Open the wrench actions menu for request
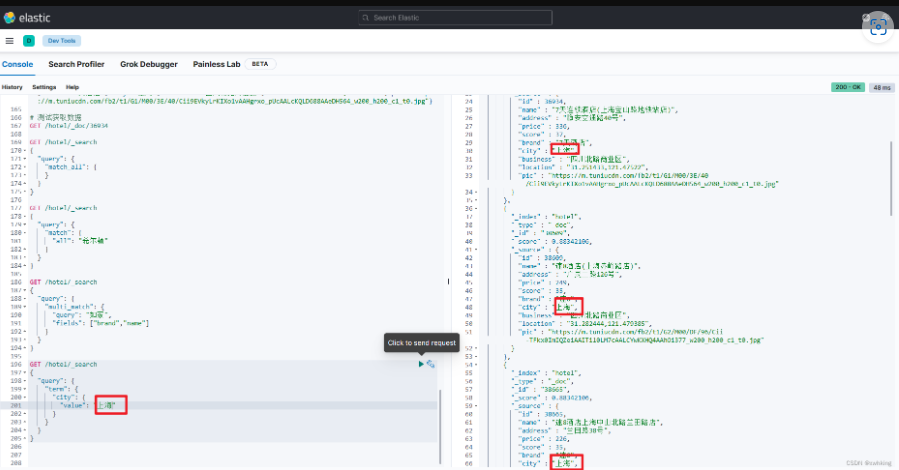Viewport: 899px width, 470px height. (431, 364)
